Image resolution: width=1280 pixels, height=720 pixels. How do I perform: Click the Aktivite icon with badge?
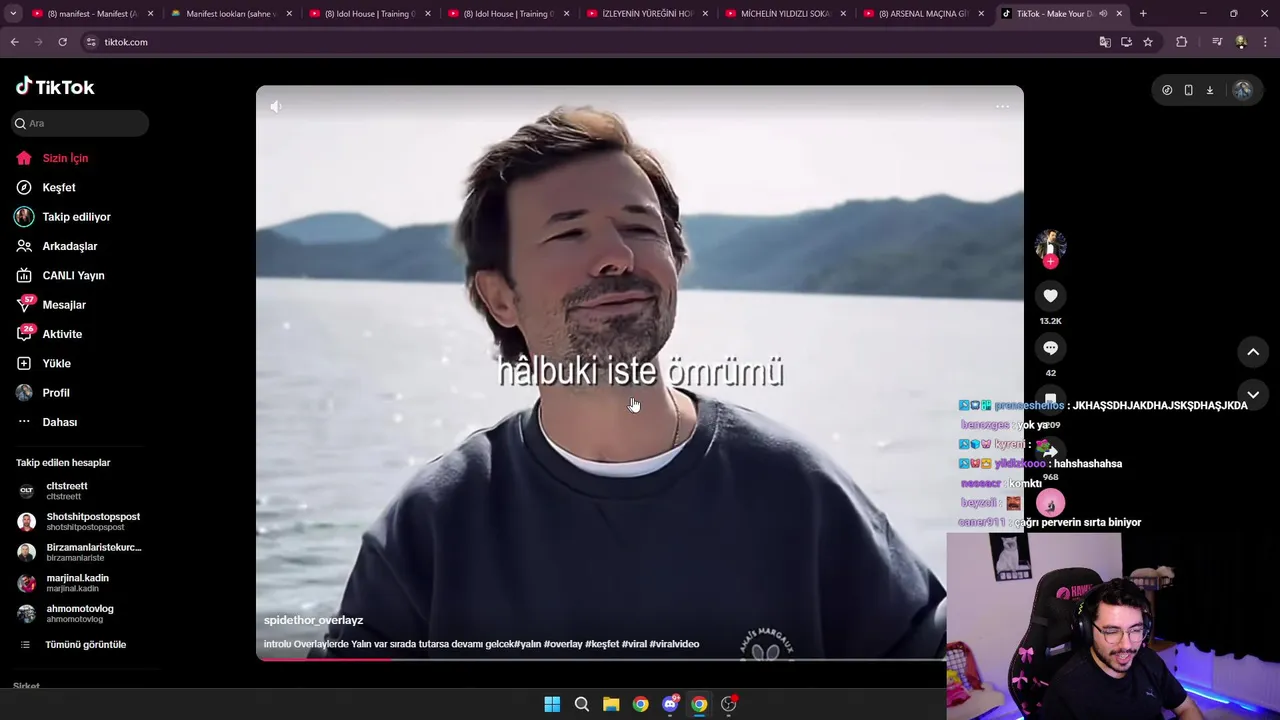[25, 334]
